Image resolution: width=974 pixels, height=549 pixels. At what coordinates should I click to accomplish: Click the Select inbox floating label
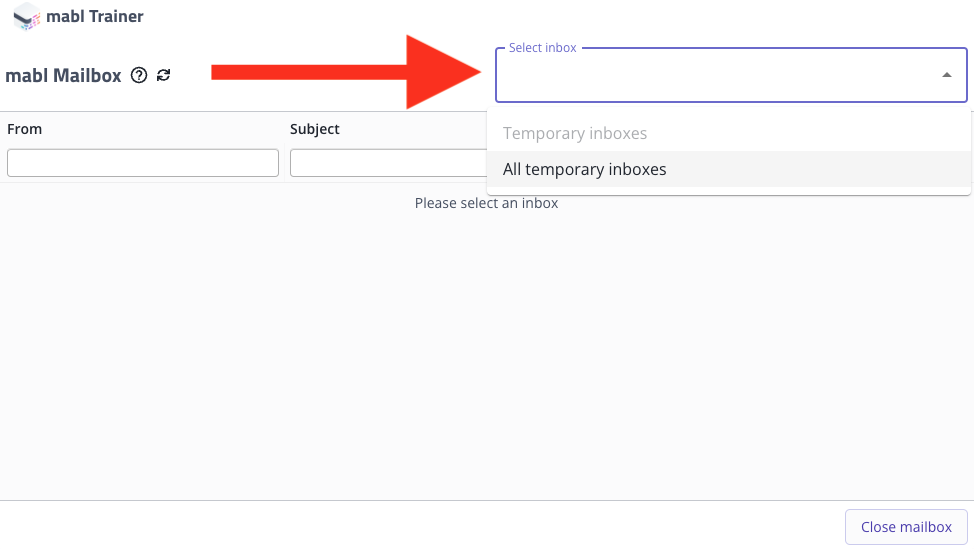tap(542, 48)
